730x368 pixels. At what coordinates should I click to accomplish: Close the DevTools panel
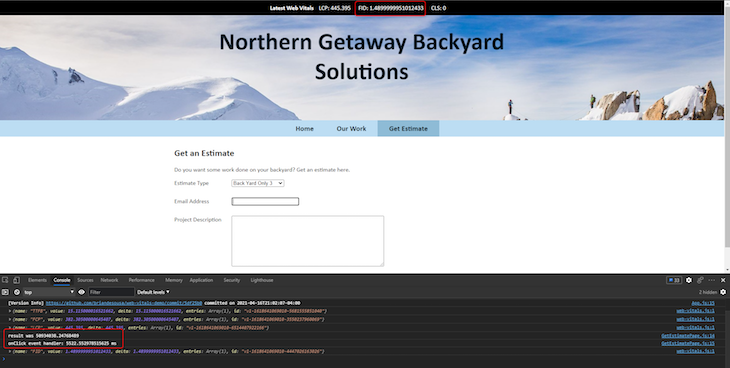point(723,280)
